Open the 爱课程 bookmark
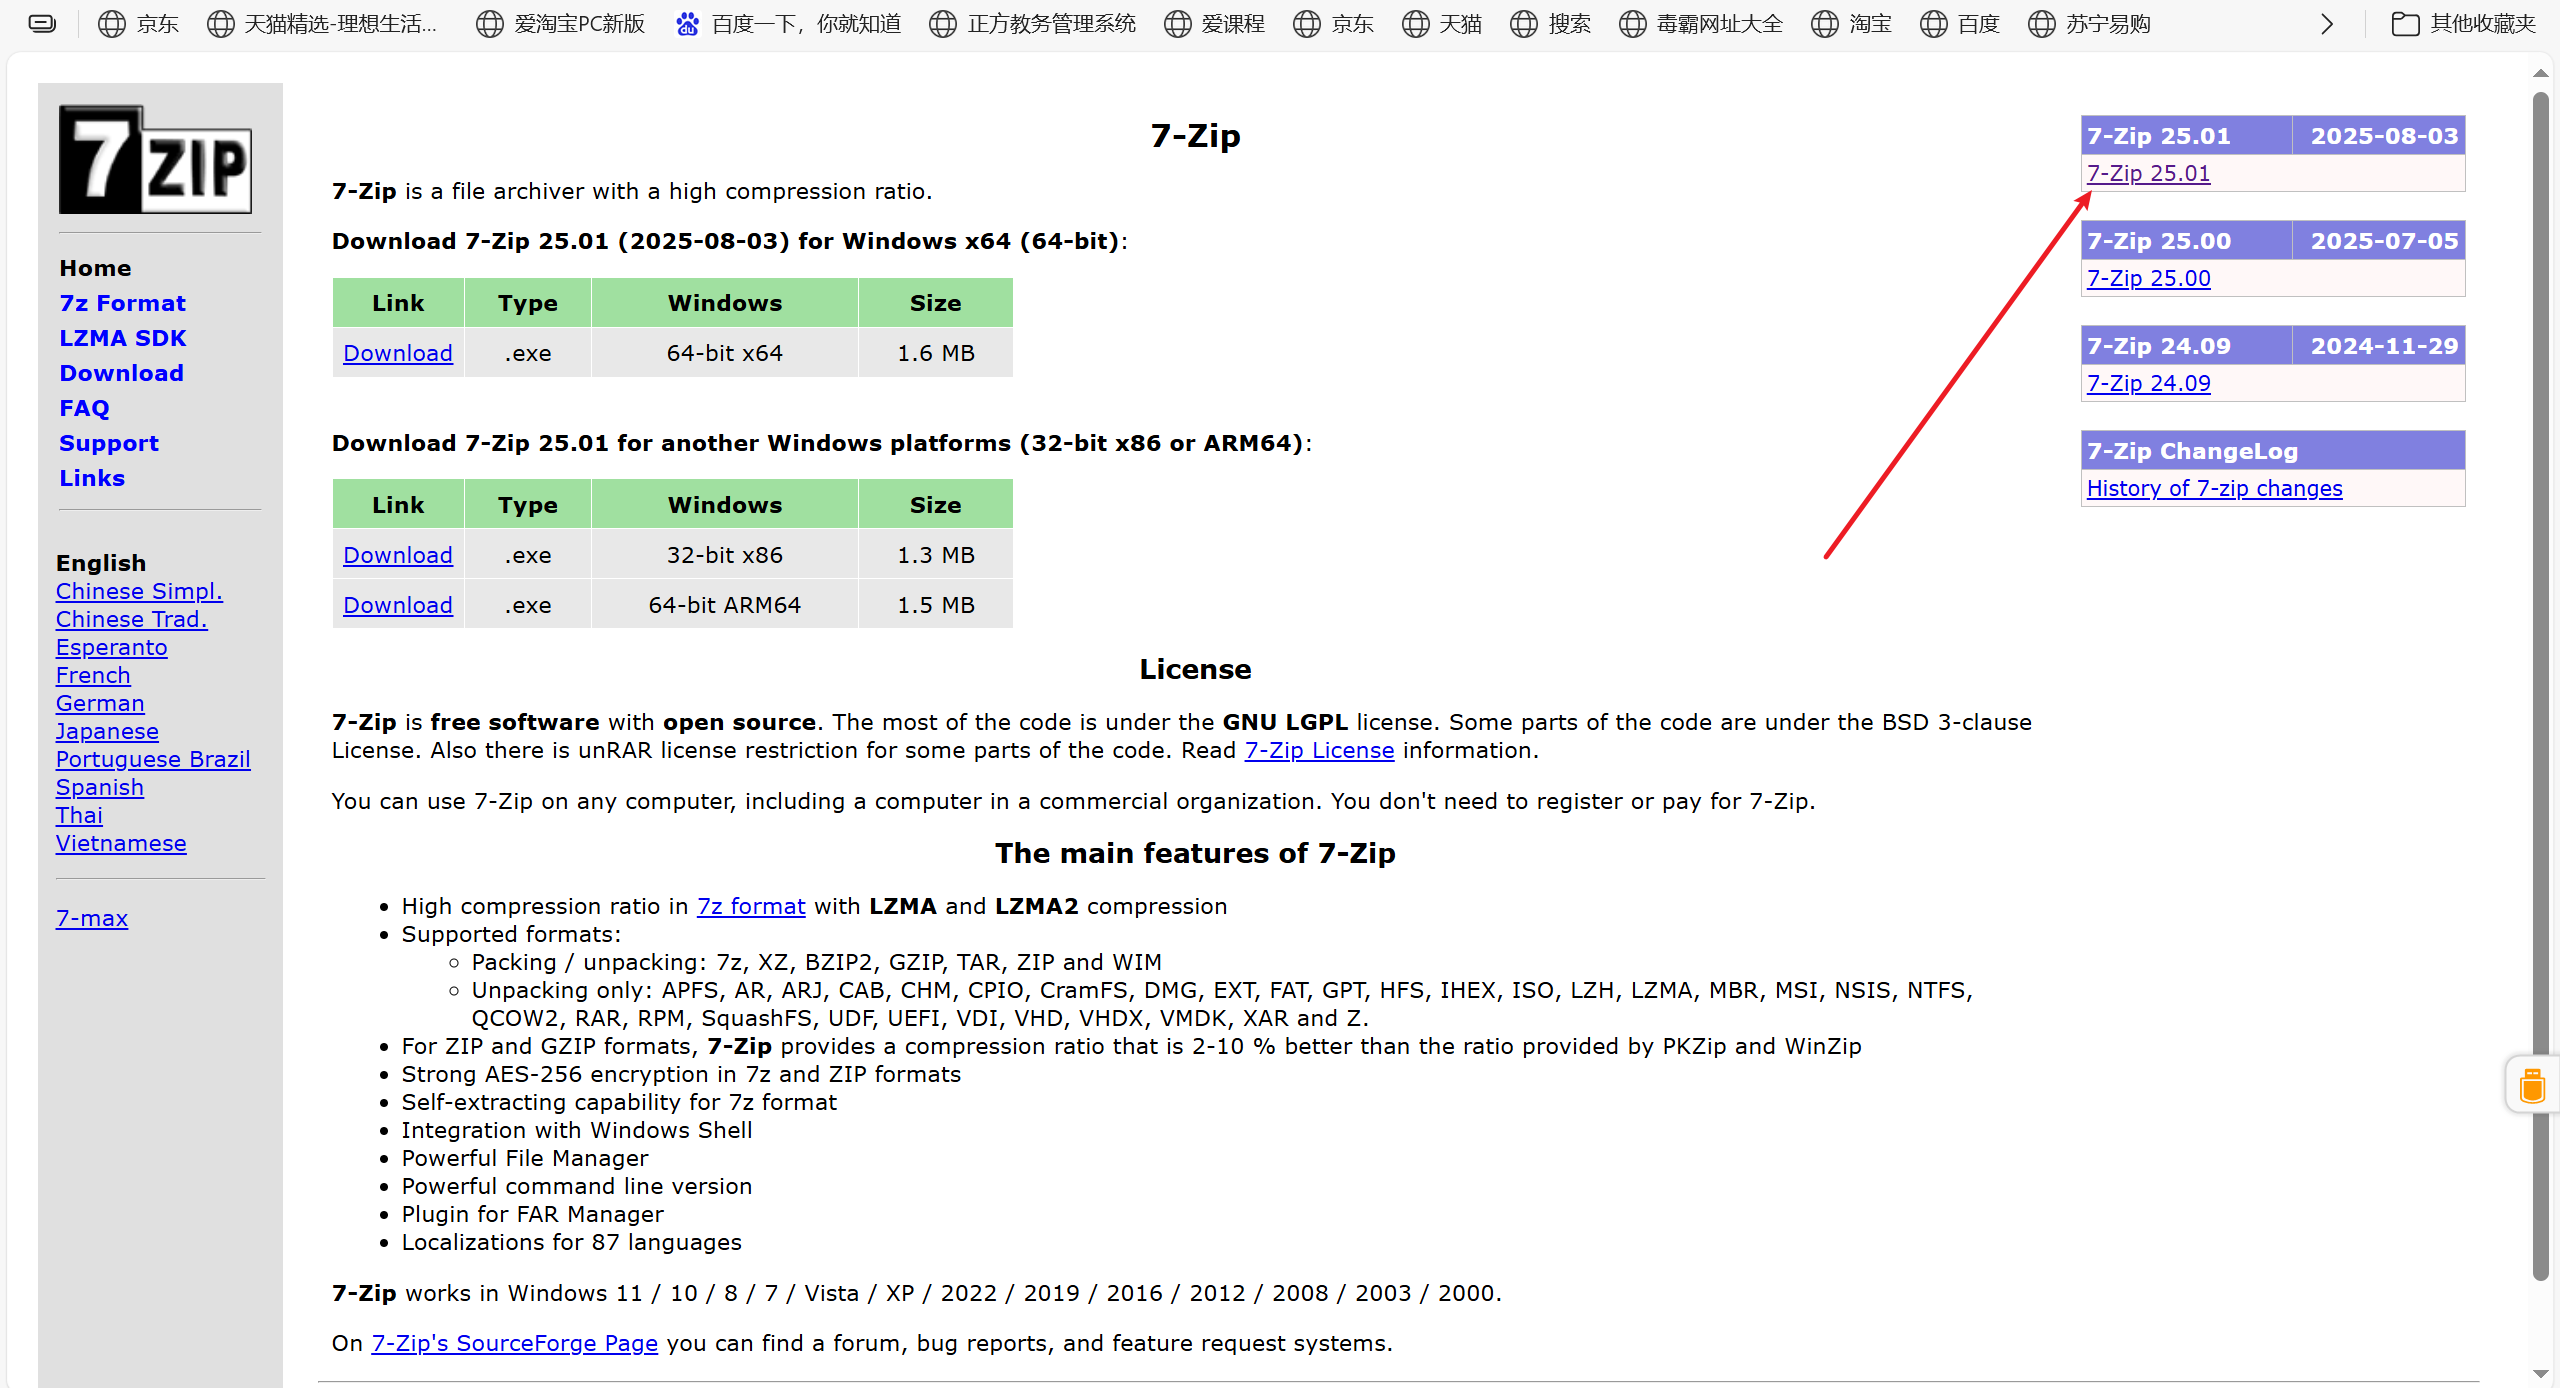Screen dimensions: 2560x1388 pos(1215,24)
